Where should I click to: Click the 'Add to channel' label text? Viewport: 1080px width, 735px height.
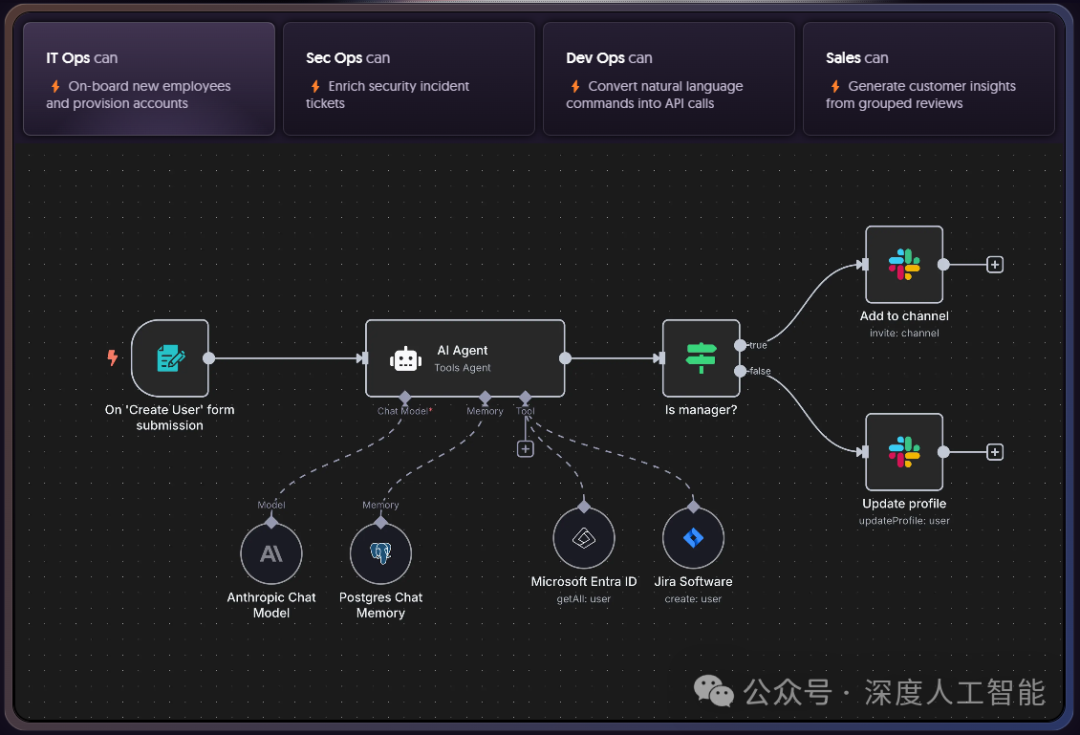click(904, 316)
